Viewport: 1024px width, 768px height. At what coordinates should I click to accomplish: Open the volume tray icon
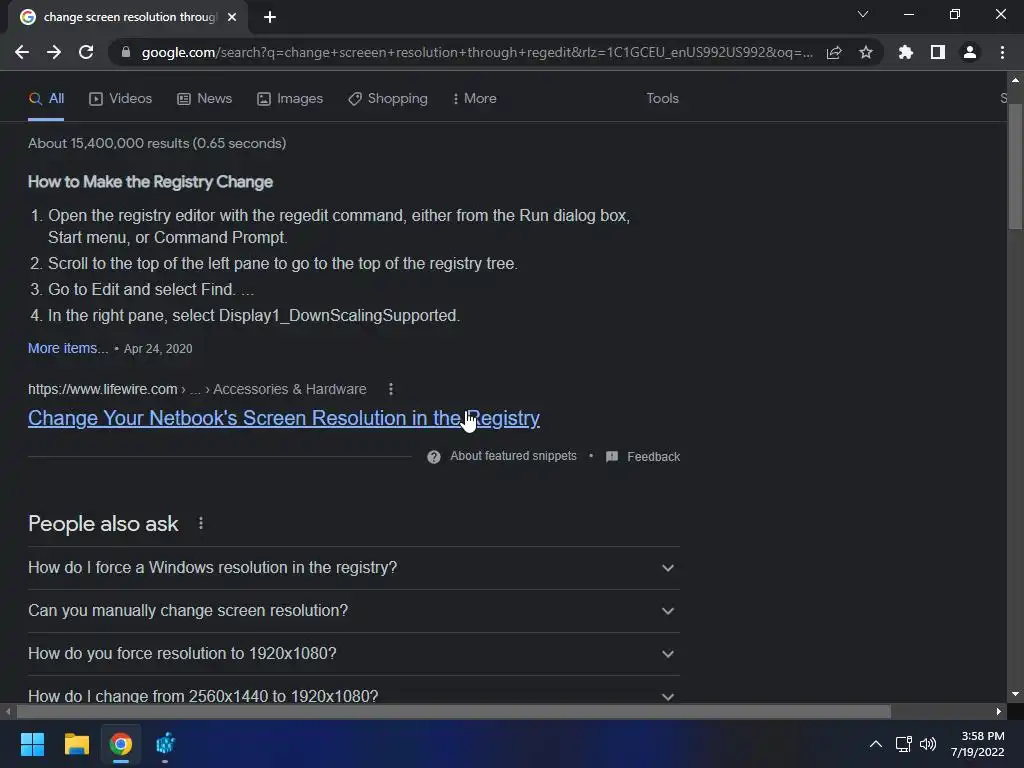pos(927,744)
